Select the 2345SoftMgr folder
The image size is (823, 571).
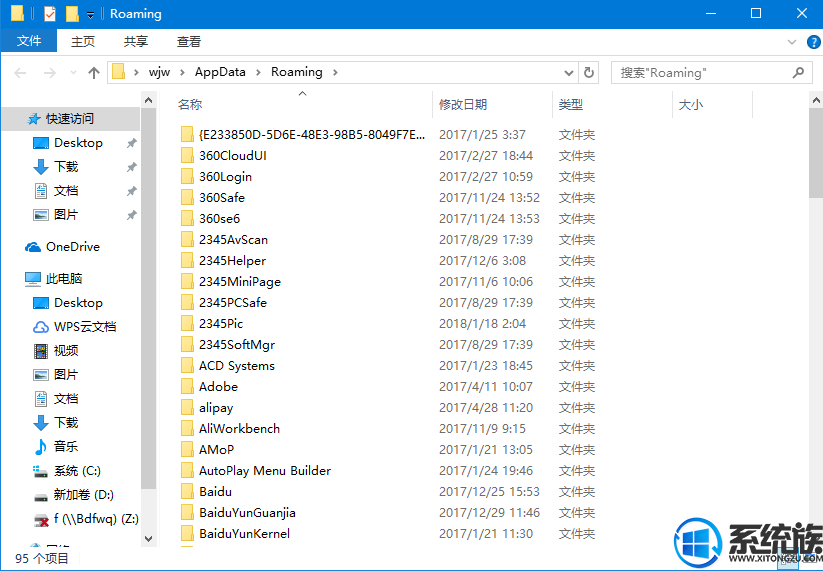click(x=237, y=345)
